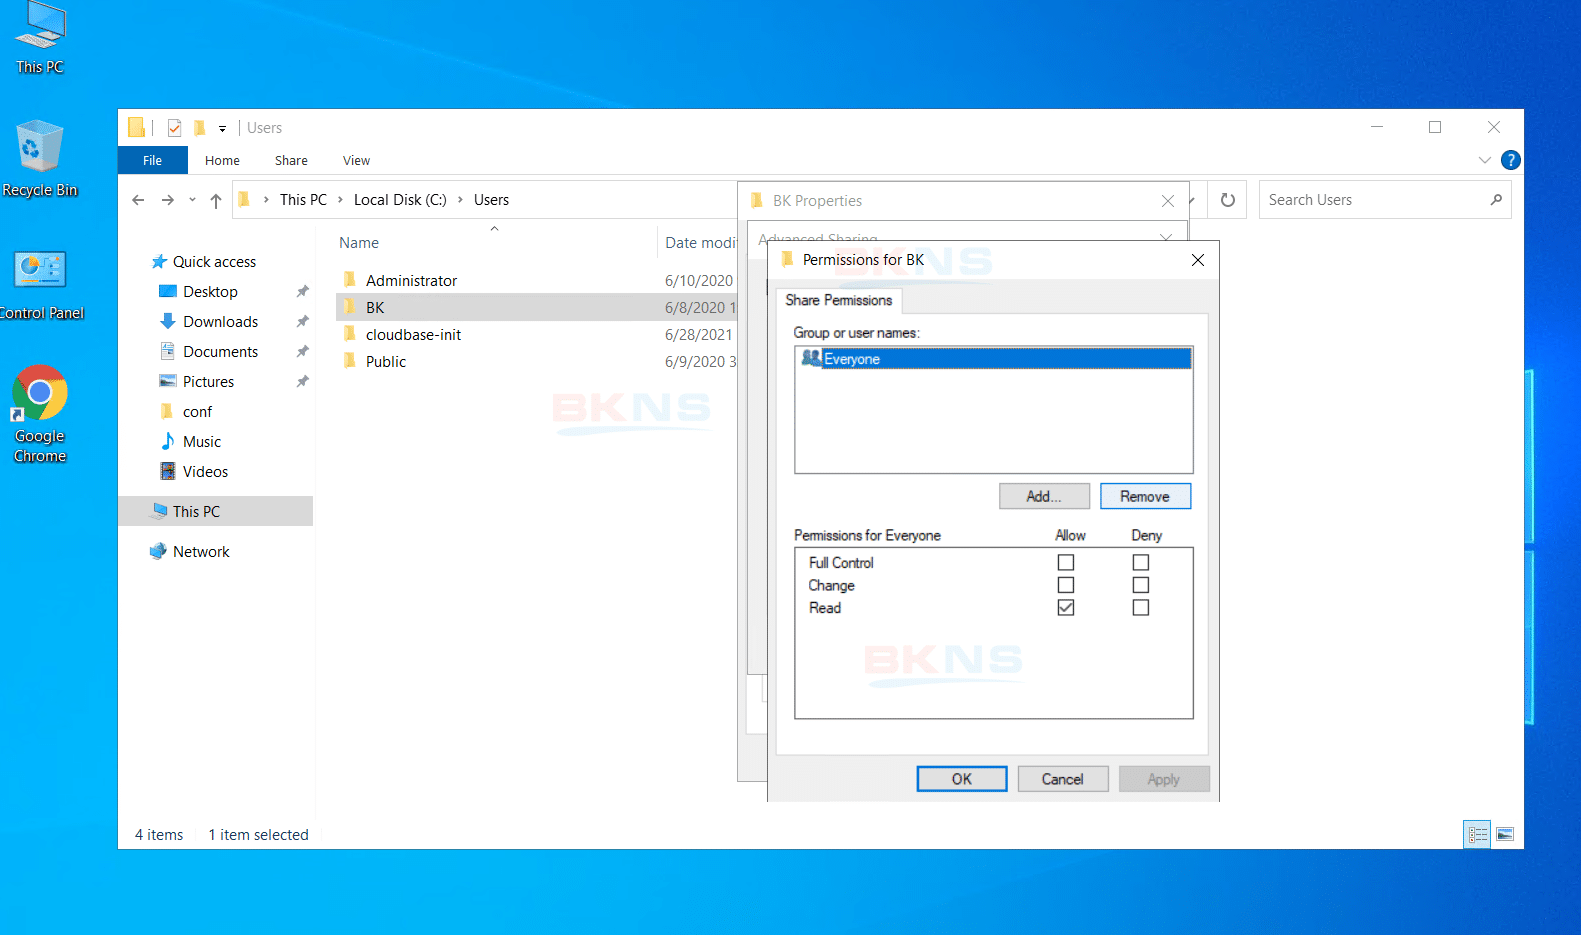Click the Refresh button in address bar
The image size is (1581, 935).
1228,200
